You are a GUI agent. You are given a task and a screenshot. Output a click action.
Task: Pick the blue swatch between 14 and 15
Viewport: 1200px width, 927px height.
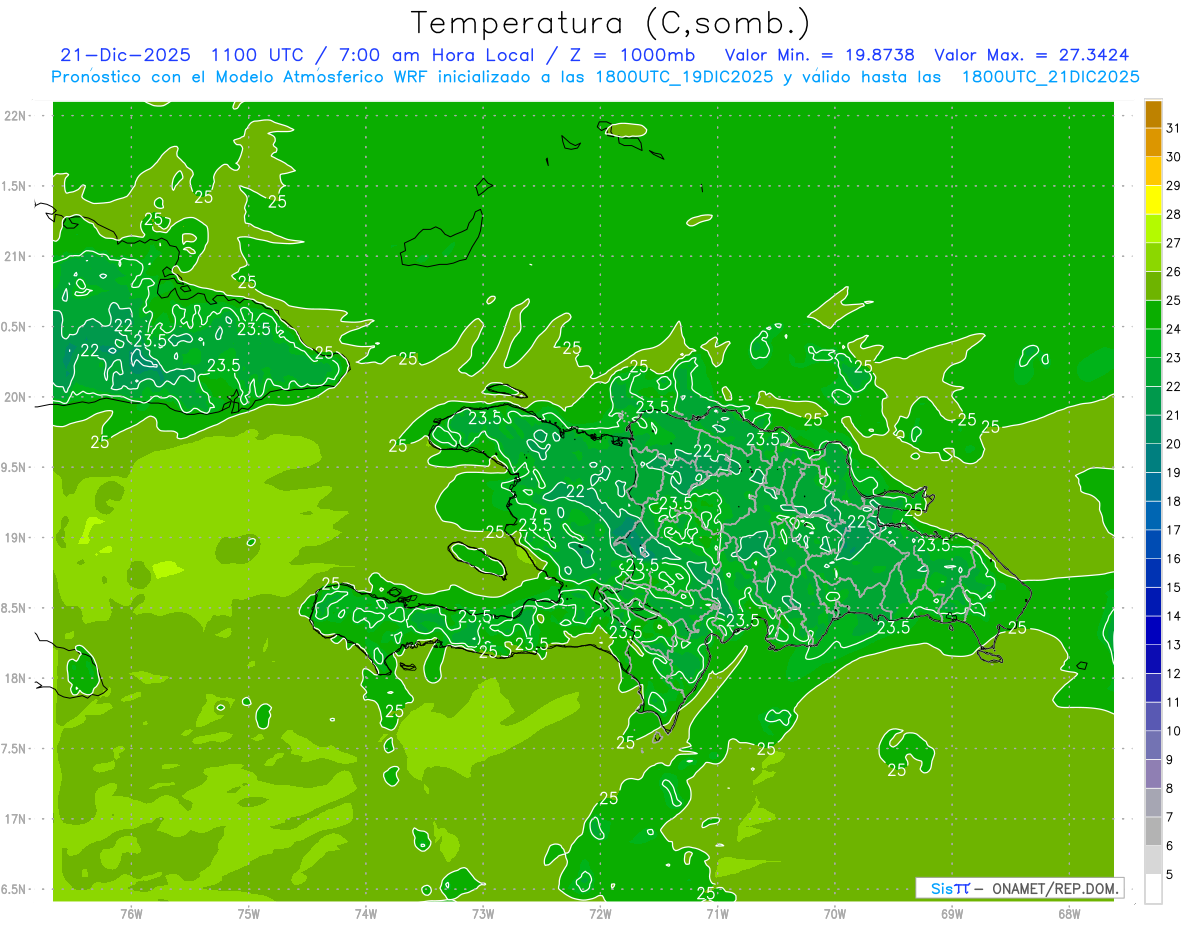[x=1153, y=602]
